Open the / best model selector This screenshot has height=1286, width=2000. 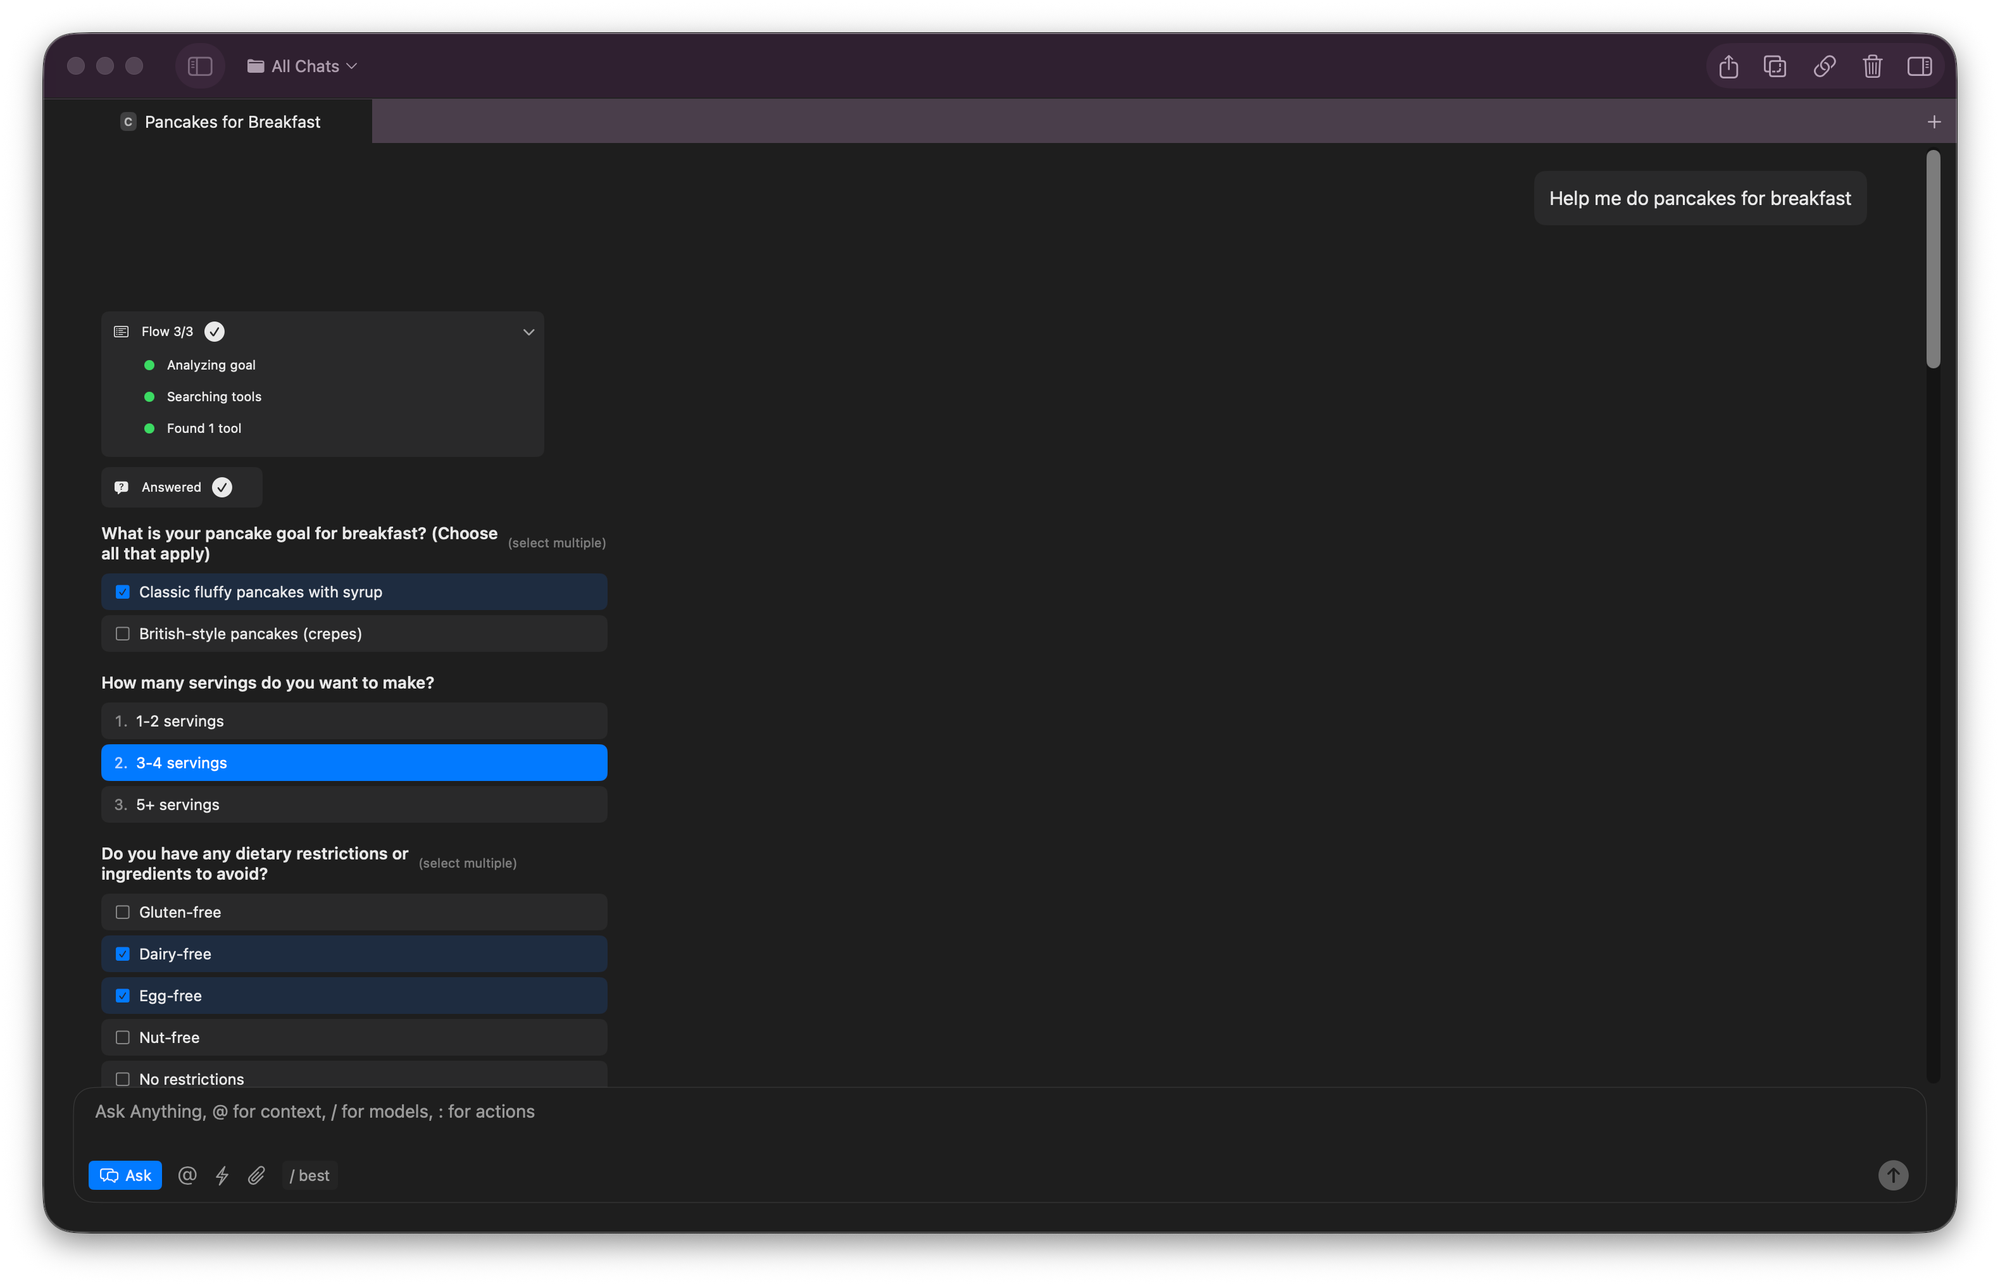pyautogui.click(x=310, y=1176)
